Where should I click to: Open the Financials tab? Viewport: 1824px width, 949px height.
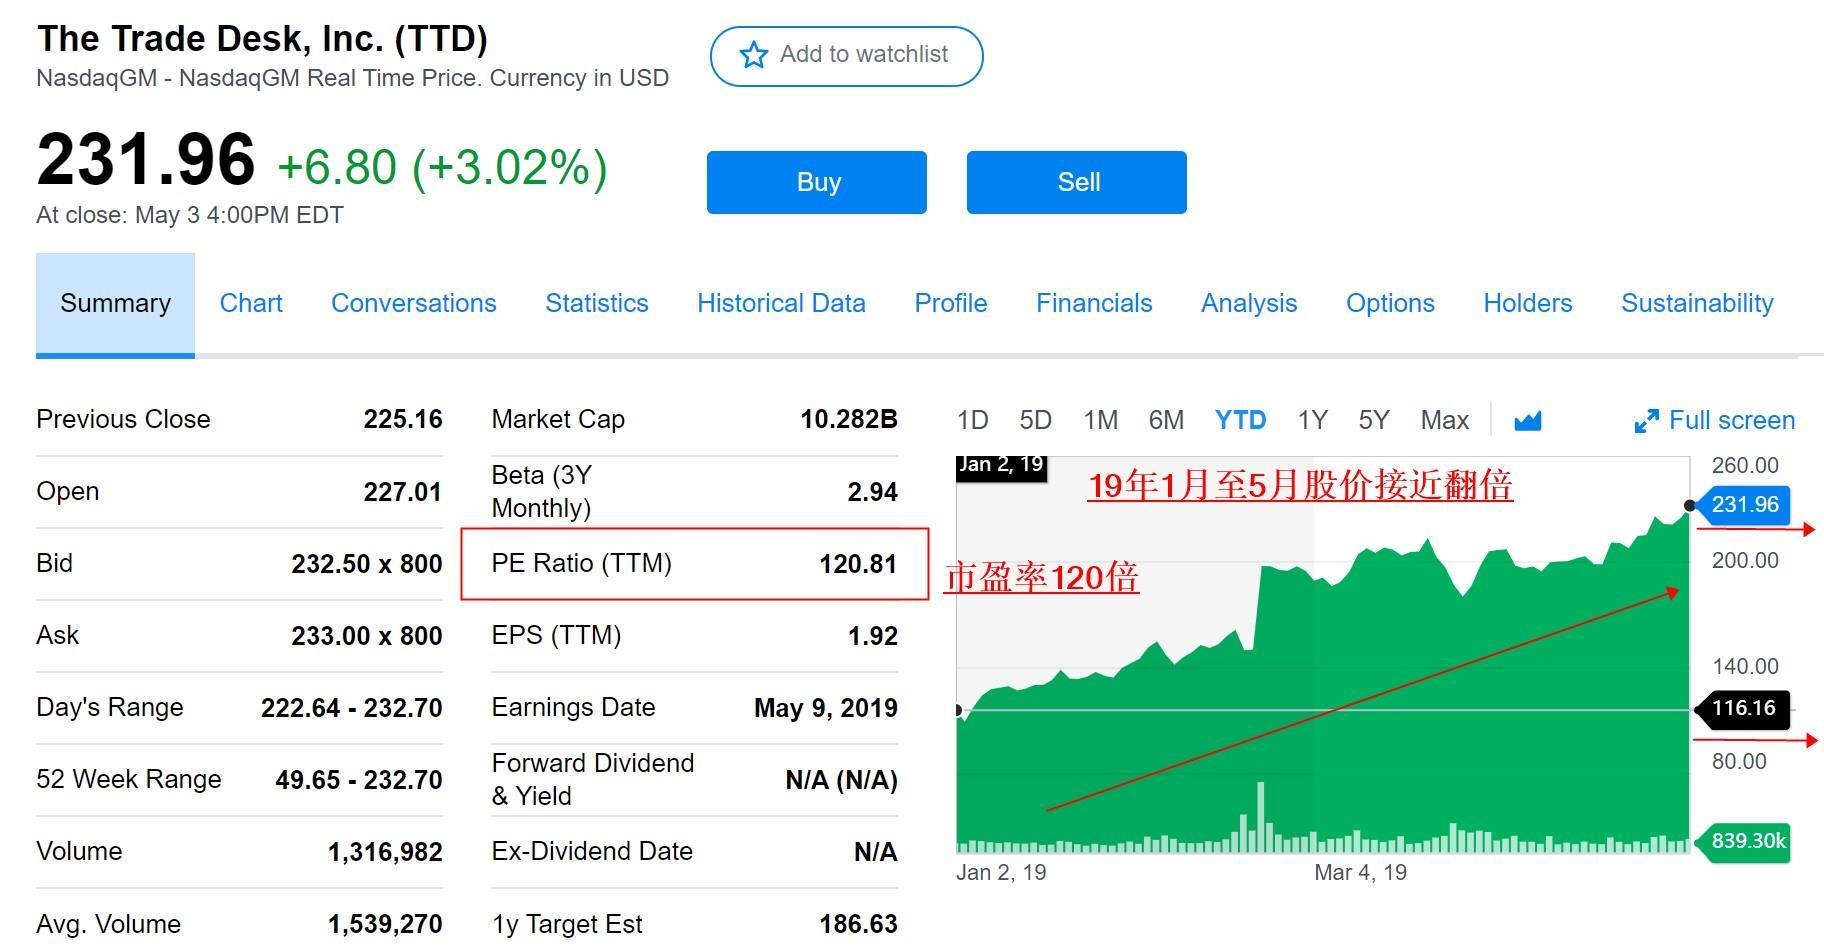point(1094,303)
